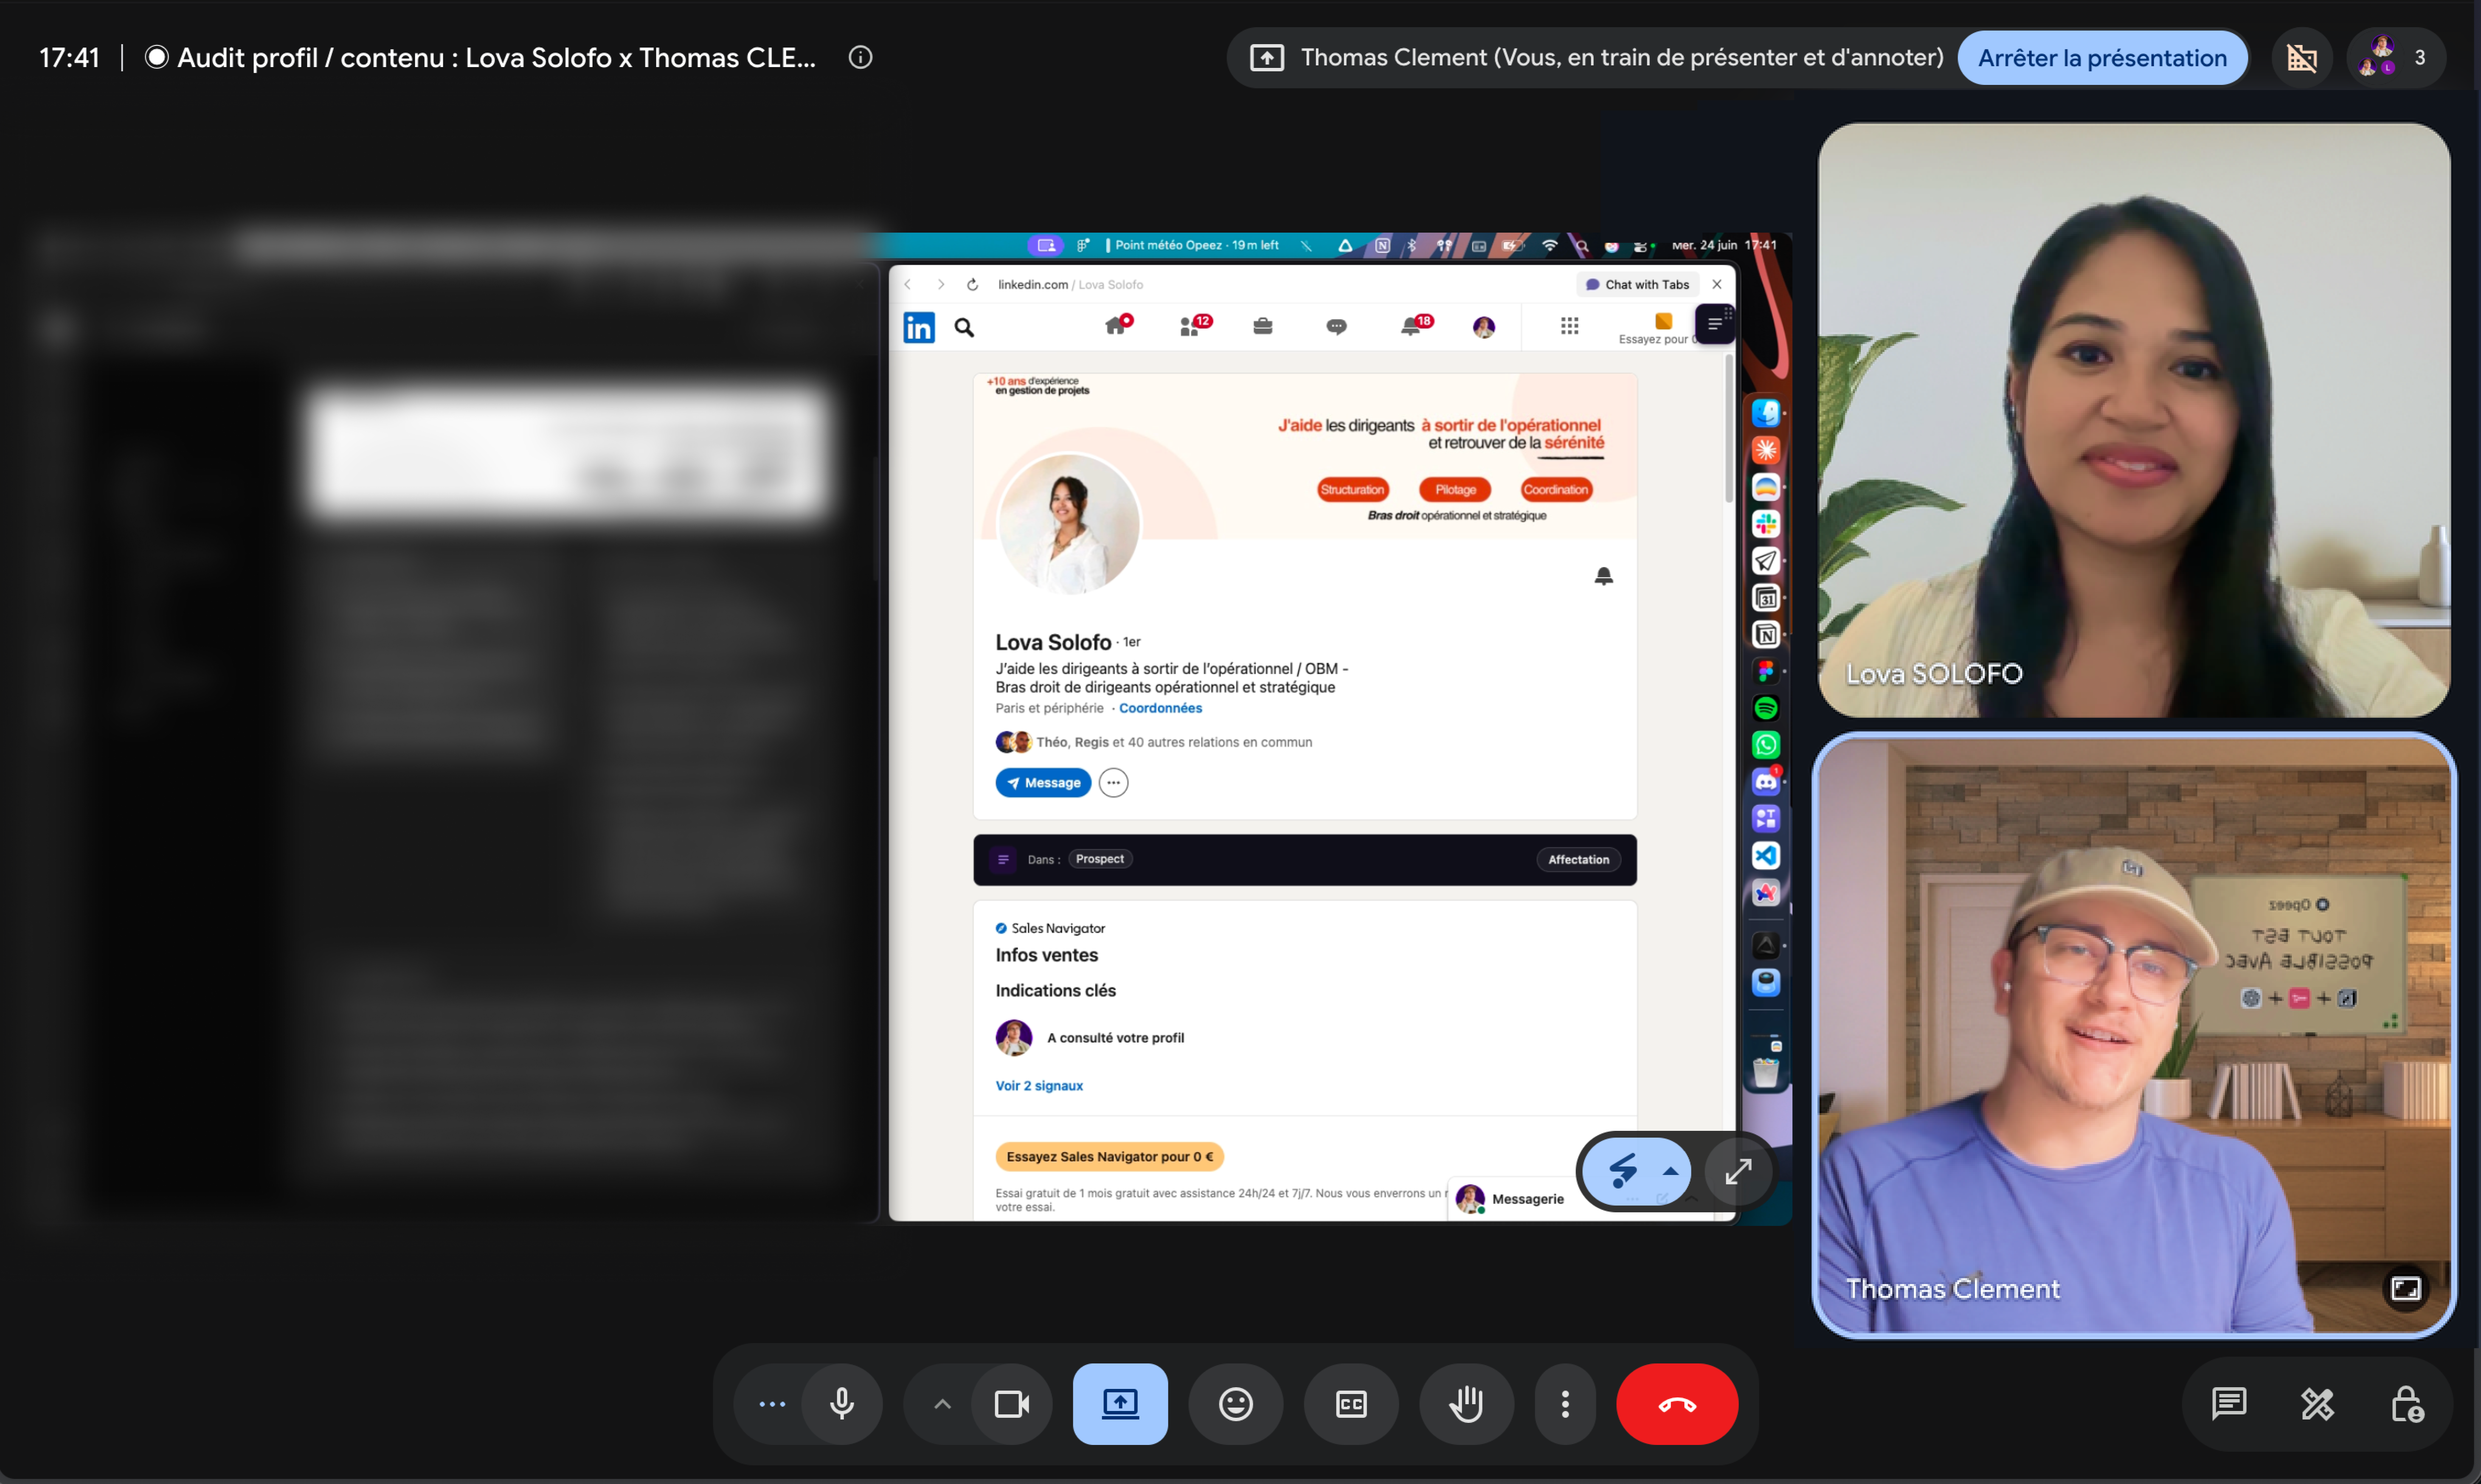This screenshot has height=1484, width=2481.
Task: Open LinkedIn business apps grid
Action: (1569, 326)
